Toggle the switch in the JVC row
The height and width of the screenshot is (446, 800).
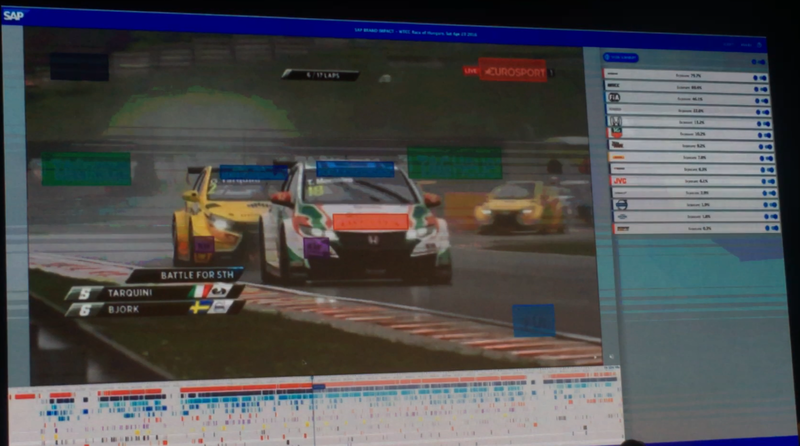(771, 181)
